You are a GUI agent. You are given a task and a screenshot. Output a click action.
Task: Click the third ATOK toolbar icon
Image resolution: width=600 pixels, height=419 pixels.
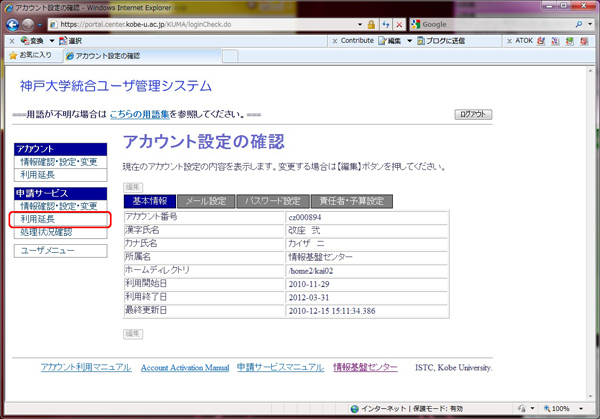[570, 41]
